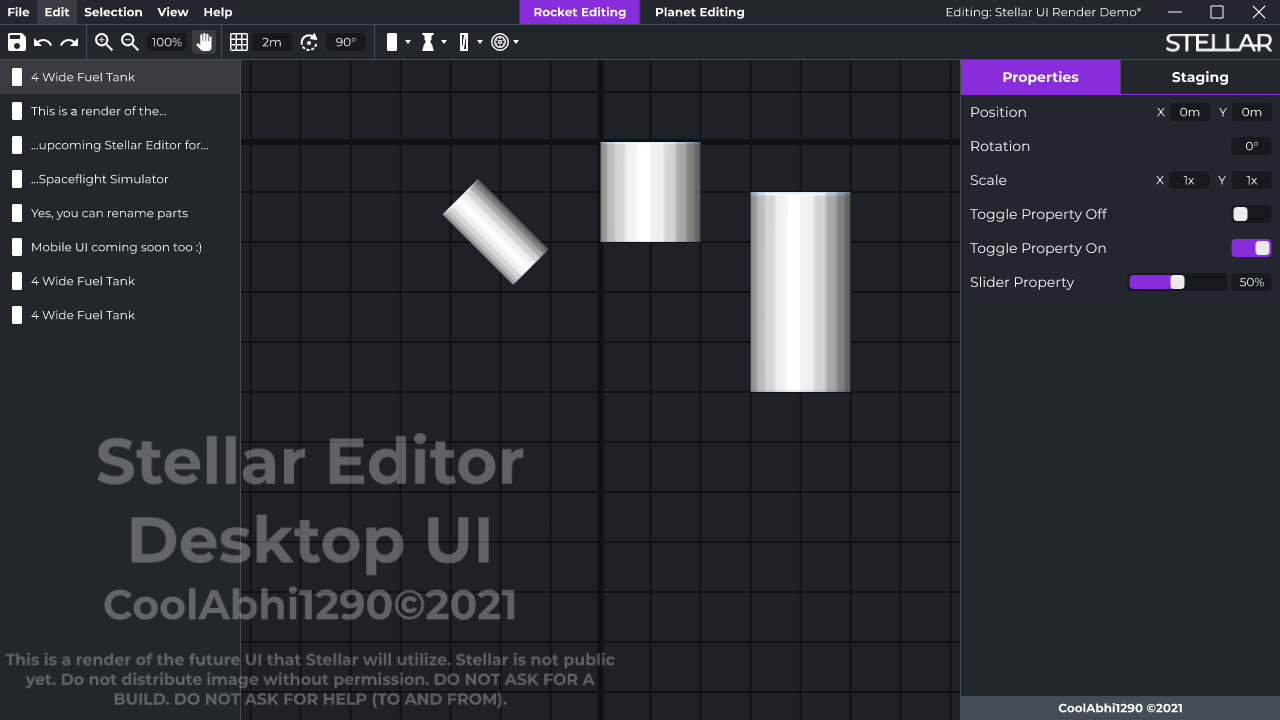Click the 100% zoom level field
The image size is (1280, 720).
click(x=167, y=42)
